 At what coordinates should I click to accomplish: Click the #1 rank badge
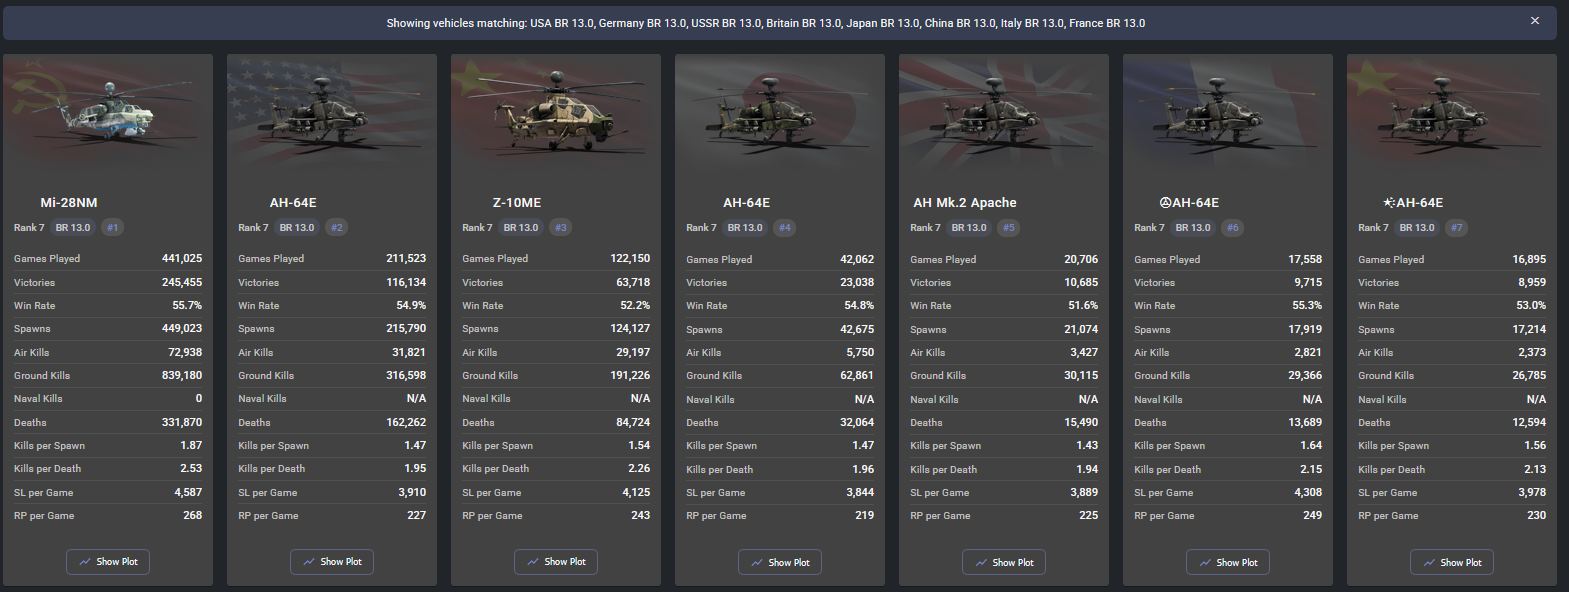pyautogui.click(x=112, y=228)
